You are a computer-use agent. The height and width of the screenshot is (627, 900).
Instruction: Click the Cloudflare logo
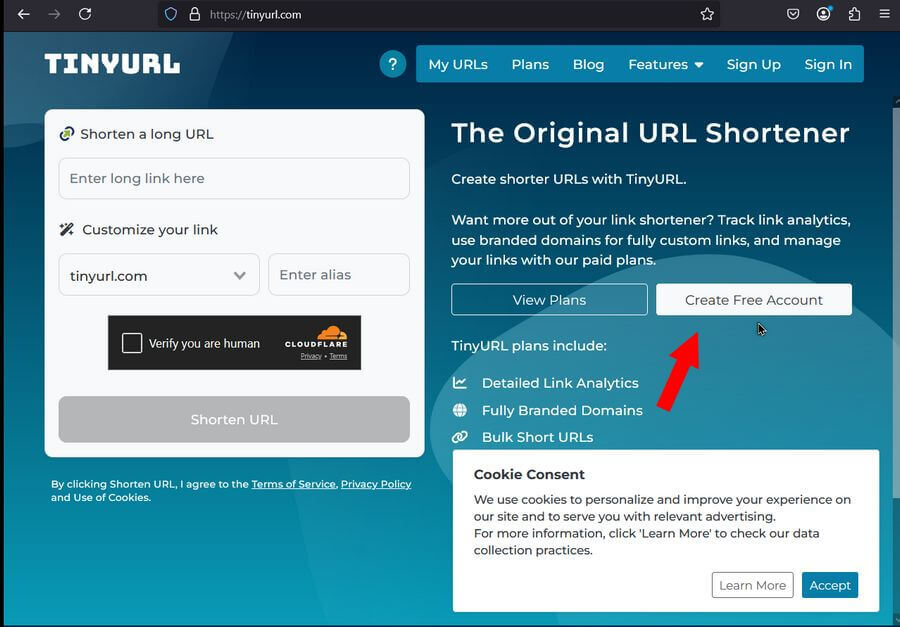click(x=317, y=337)
